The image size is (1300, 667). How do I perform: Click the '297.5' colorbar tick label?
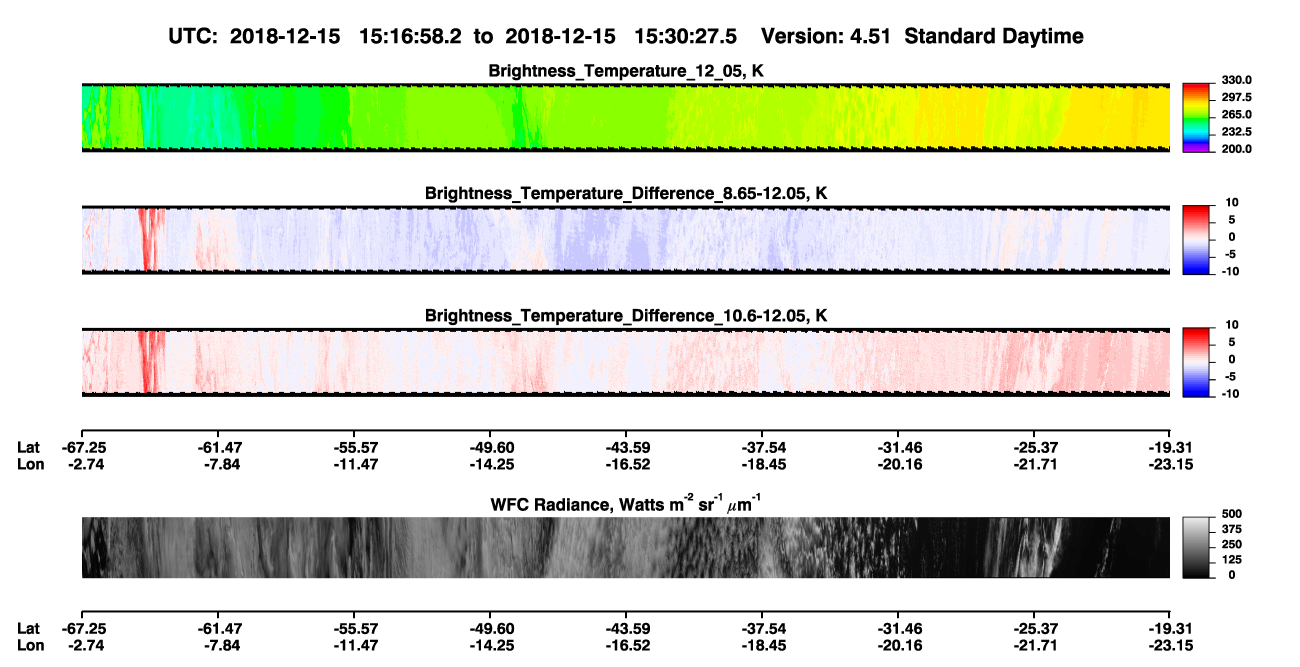[1237, 97]
